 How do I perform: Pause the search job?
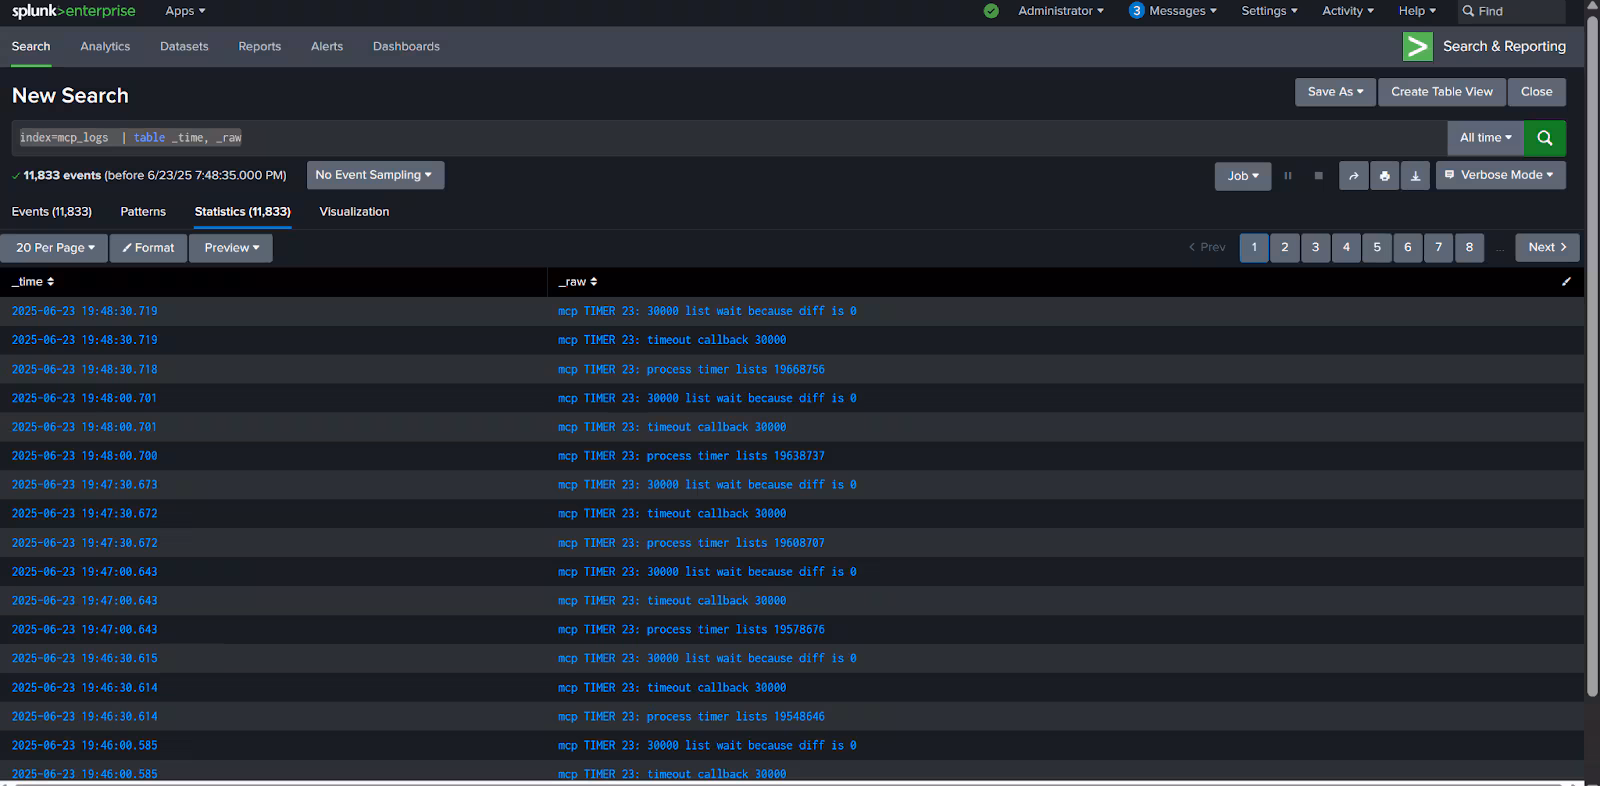(1288, 176)
